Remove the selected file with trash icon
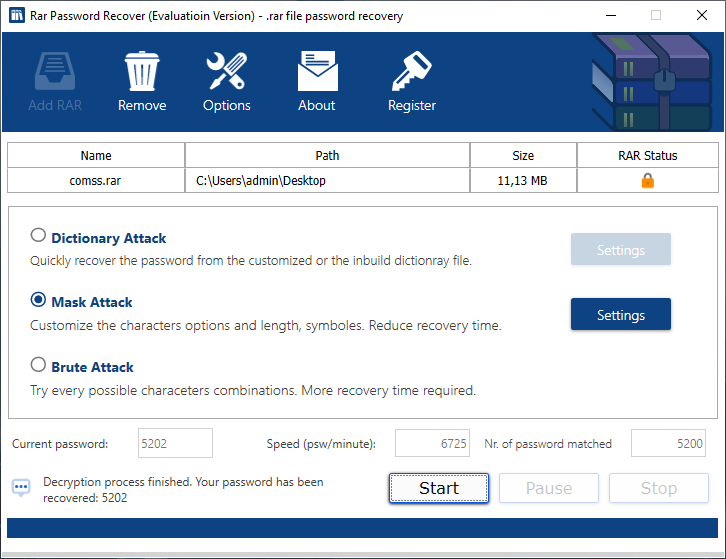Screen dimensions: 726x559 pos(142,71)
